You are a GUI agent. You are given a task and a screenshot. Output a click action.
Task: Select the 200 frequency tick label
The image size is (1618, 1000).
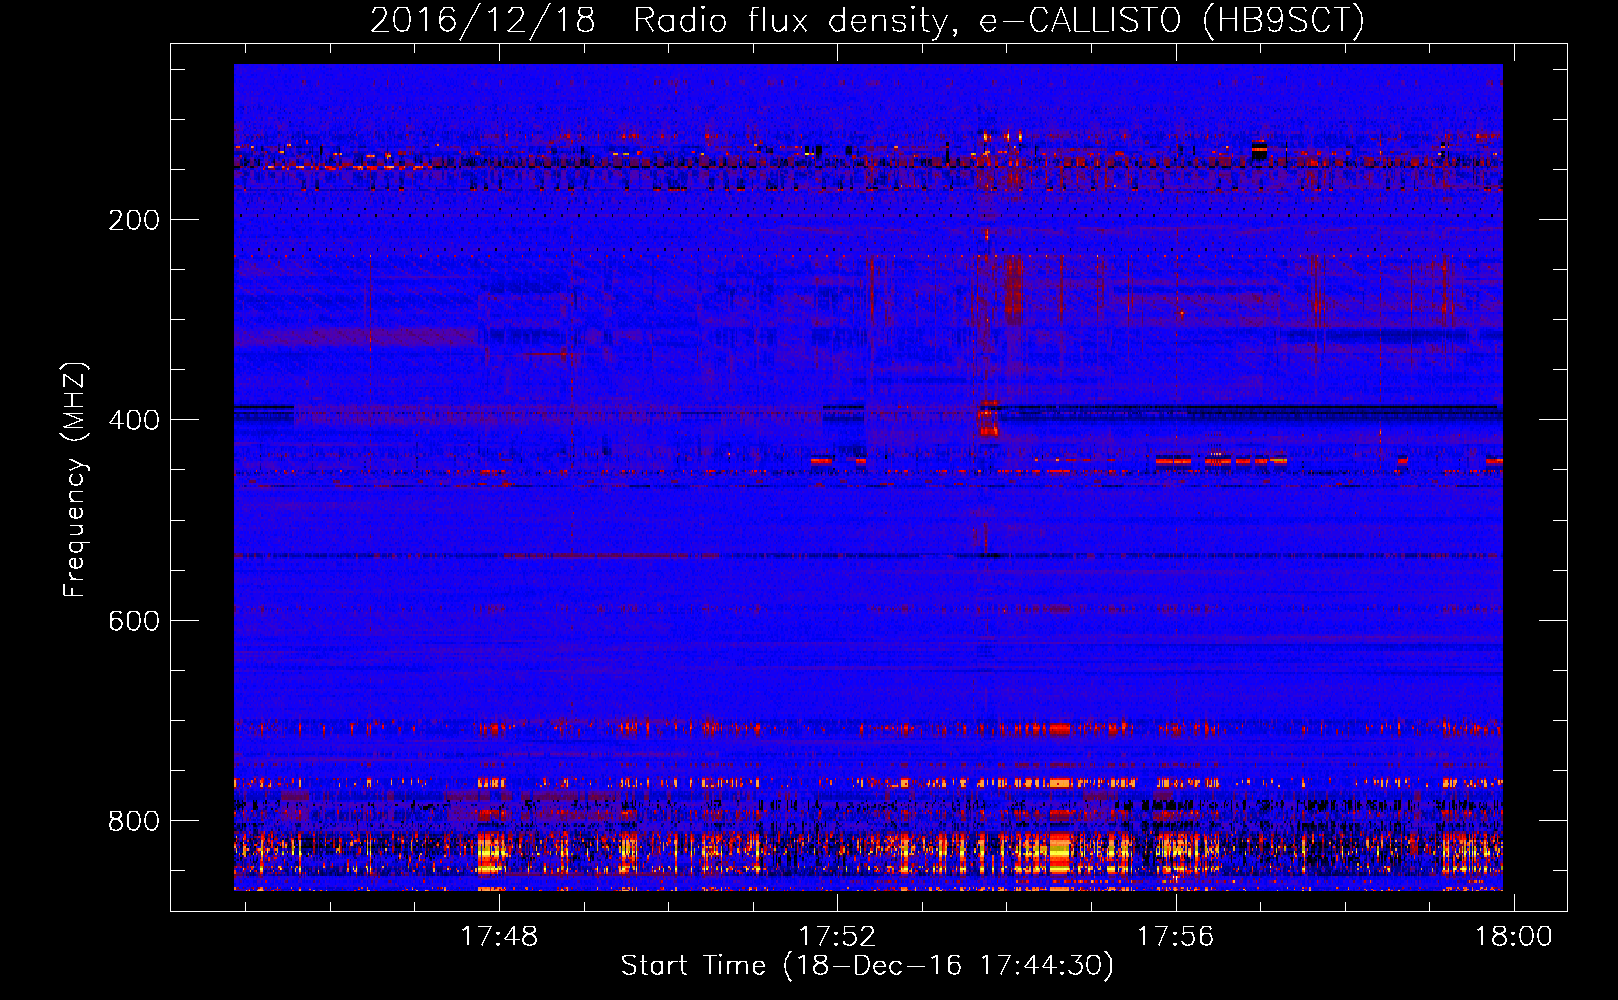point(134,220)
